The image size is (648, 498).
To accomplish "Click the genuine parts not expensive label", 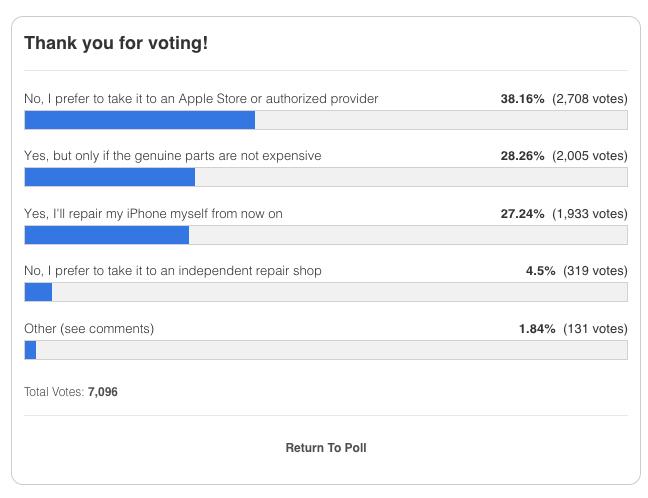I will coord(172,156).
